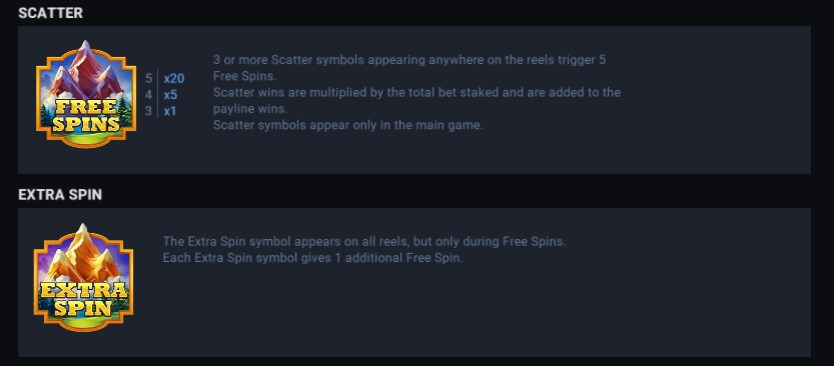Screen dimensions: 834x366
Task: Click the 'payline wins.' text line
Action: coord(250,109)
